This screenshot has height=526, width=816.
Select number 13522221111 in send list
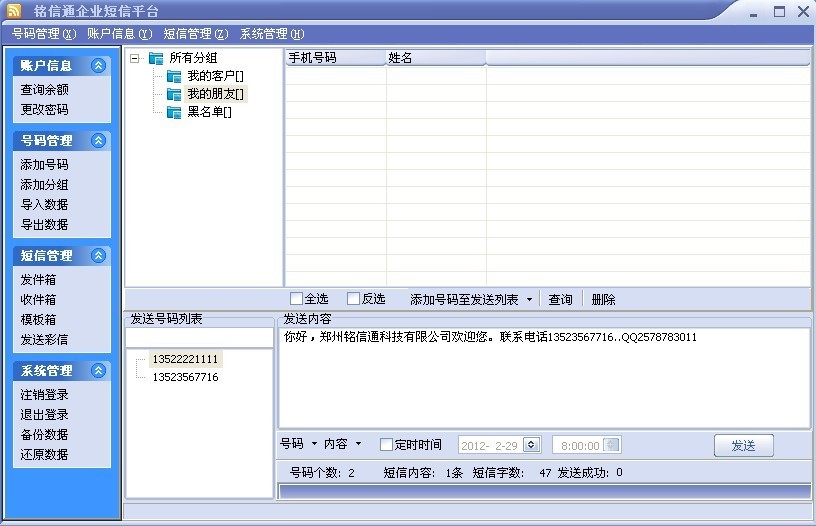coord(185,359)
